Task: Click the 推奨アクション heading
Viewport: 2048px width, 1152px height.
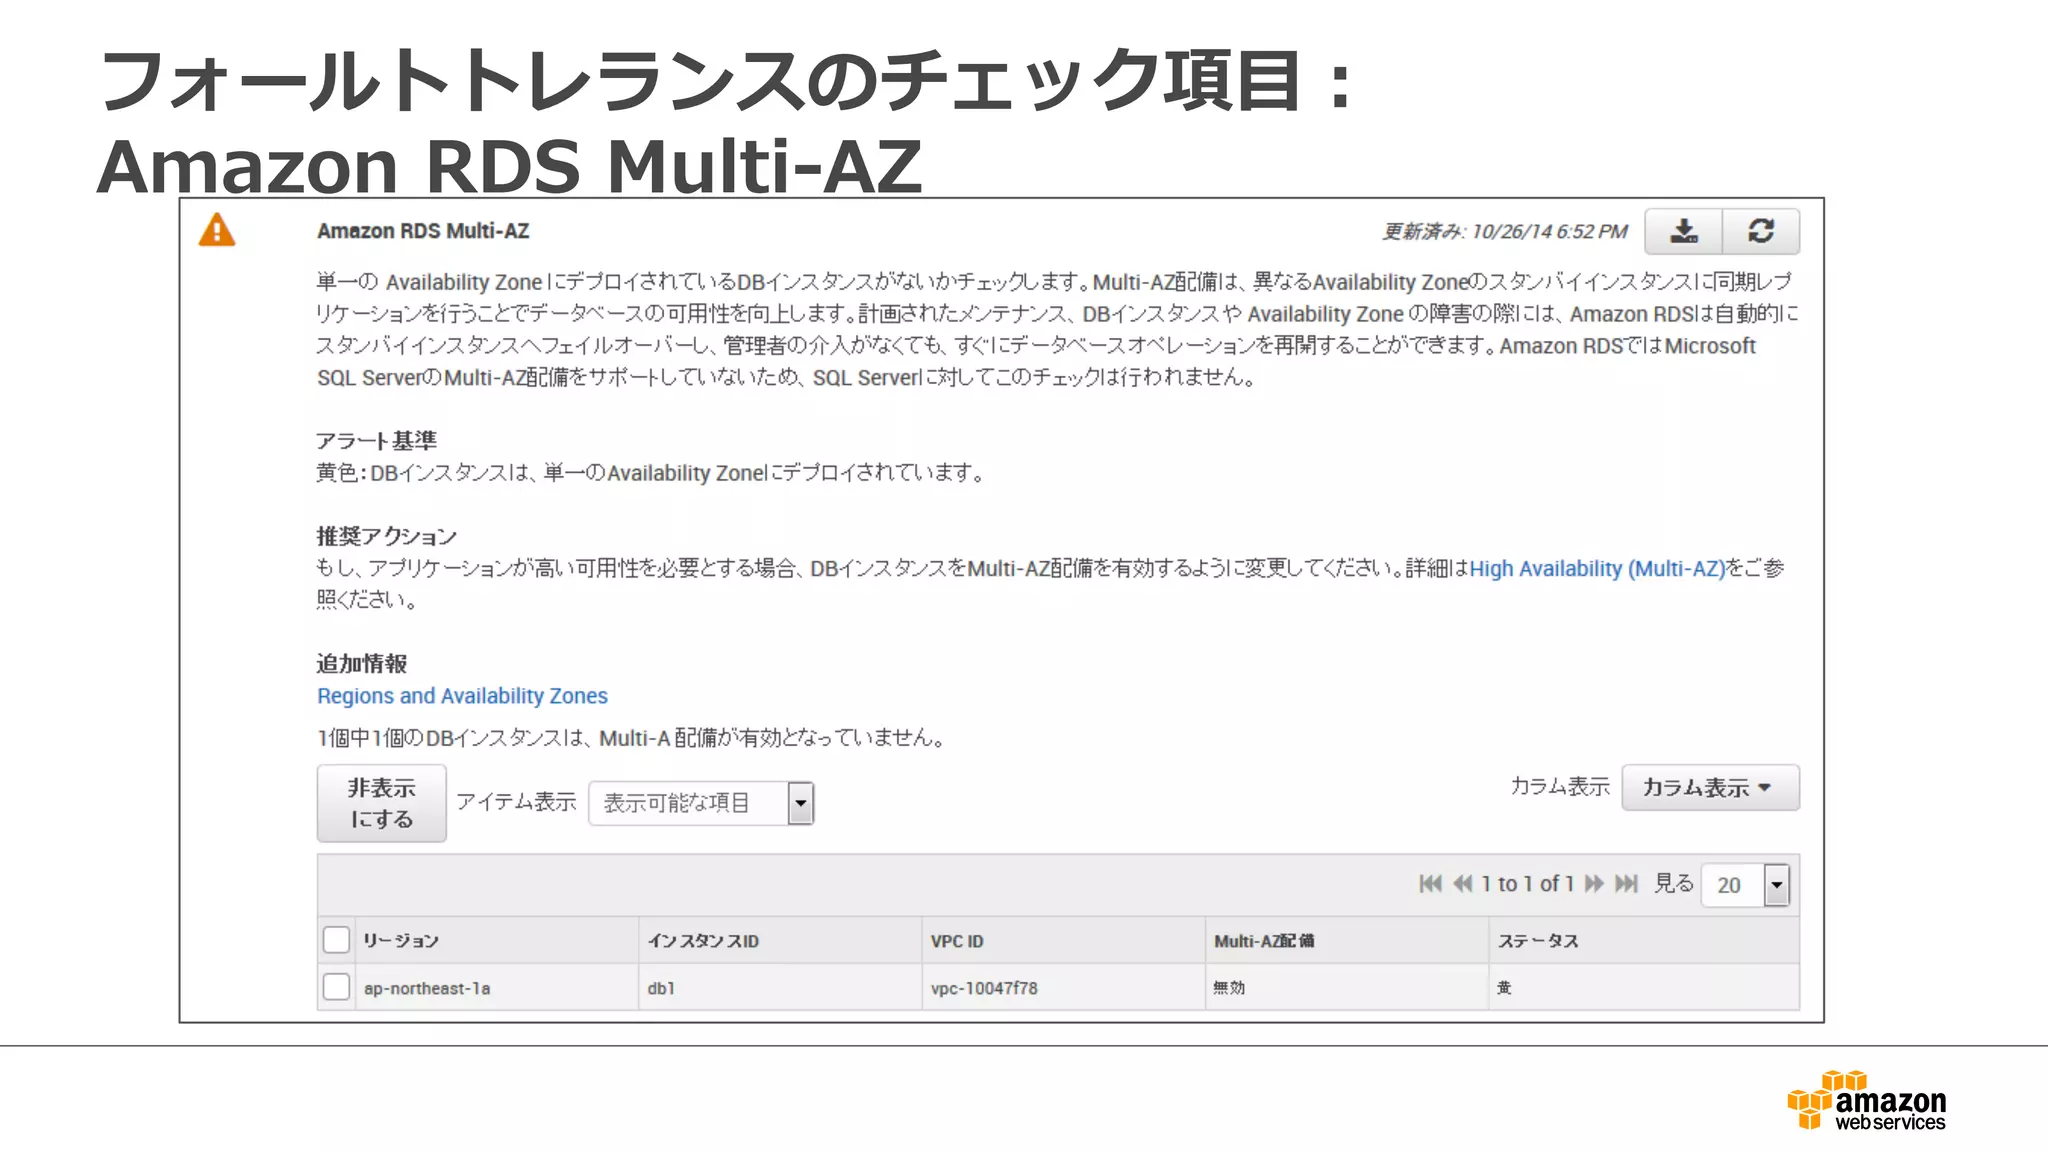Action: [x=386, y=536]
